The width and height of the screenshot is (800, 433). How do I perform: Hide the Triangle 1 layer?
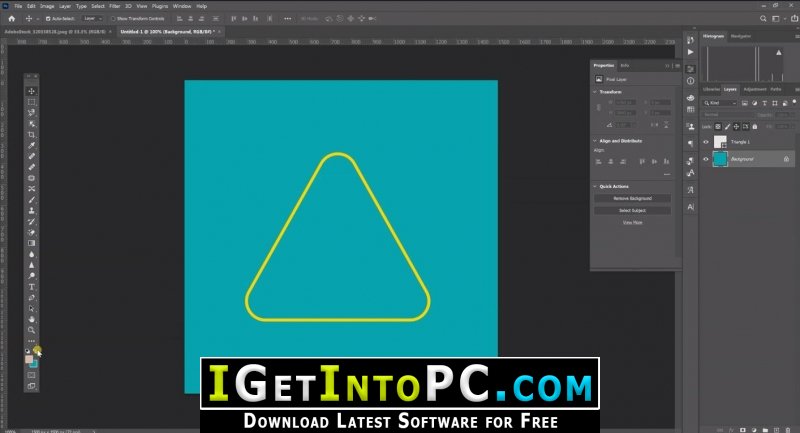[x=706, y=142]
